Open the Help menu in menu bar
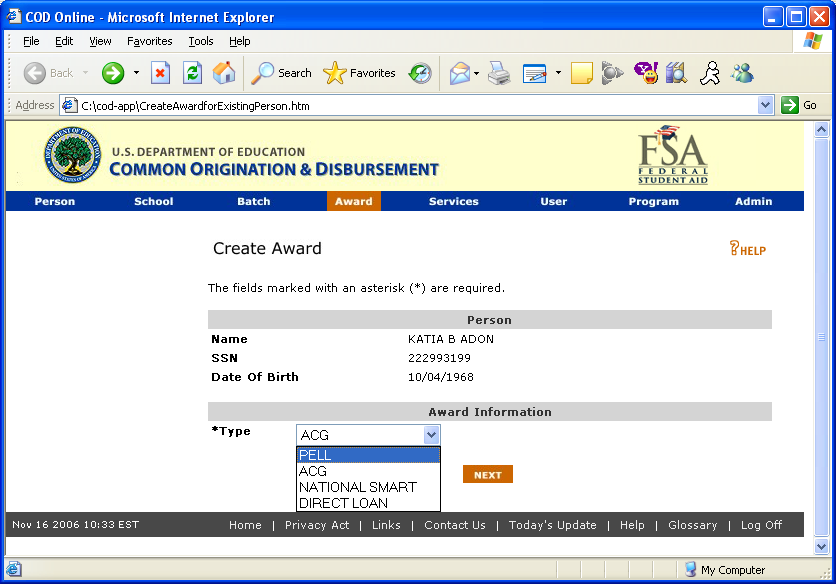 [239, 41]
